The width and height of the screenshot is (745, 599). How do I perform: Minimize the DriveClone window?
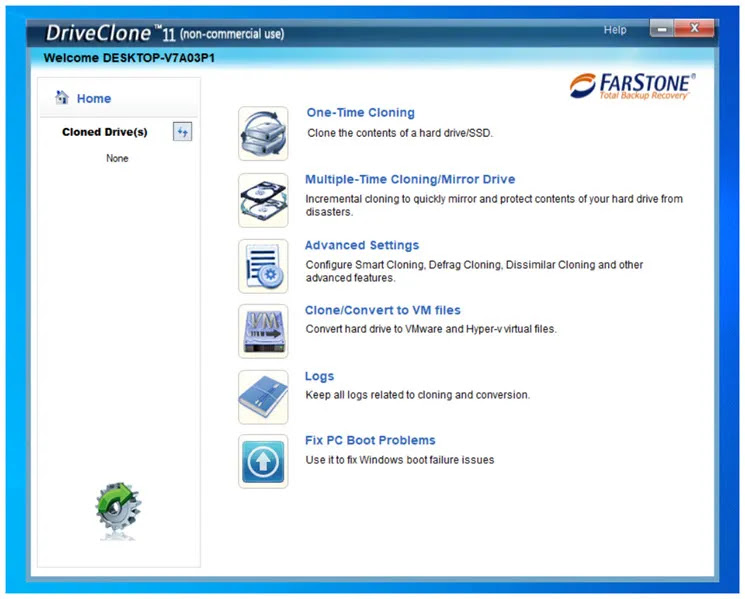[x=661, y=29]
